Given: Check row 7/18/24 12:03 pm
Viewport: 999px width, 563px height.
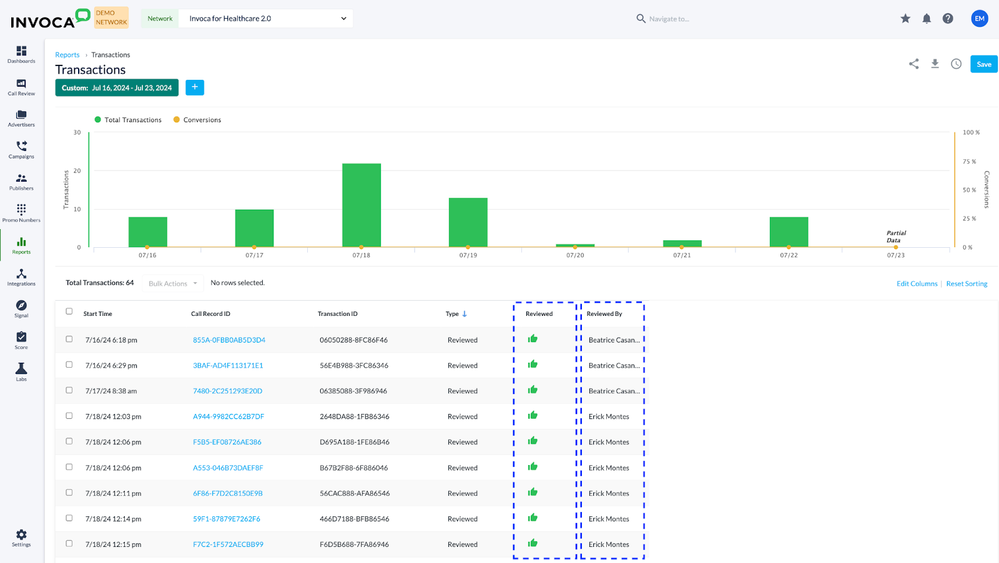Looking at the screenshot, I should (x=69, y=416).
